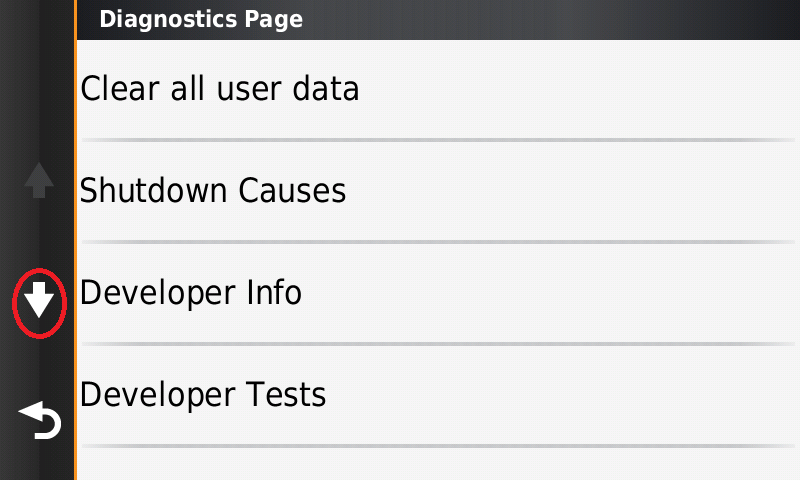Click the orange vertical divider line
Viewport: 800px width, 480px height.
click(x=76, y=240)
